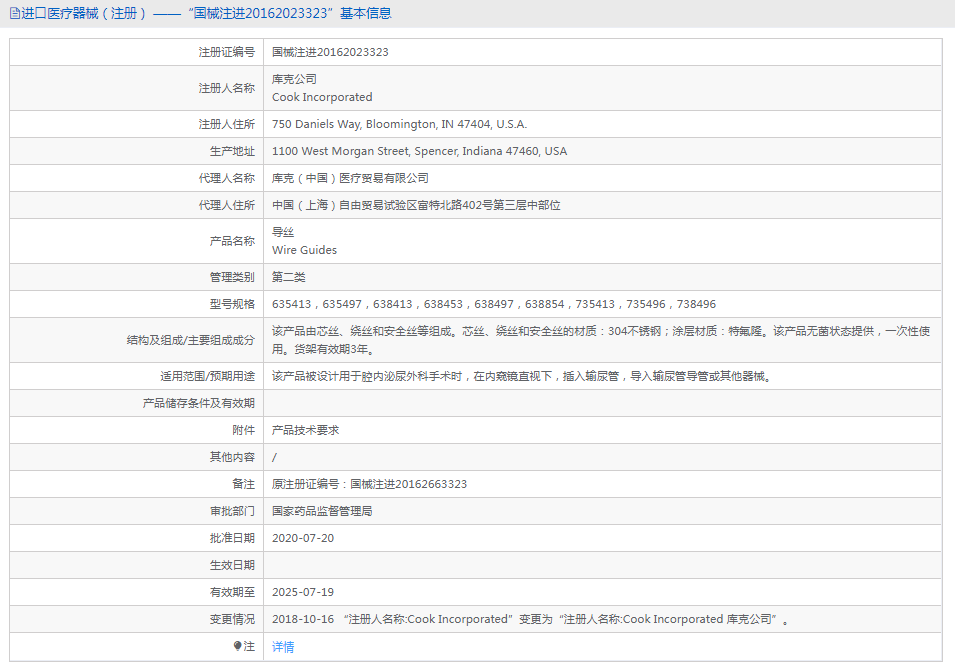This screenshot has height=670, width=955.
Task: Select the 注册人住所 label
Action: pyautogui.click(x=227, y=124)
